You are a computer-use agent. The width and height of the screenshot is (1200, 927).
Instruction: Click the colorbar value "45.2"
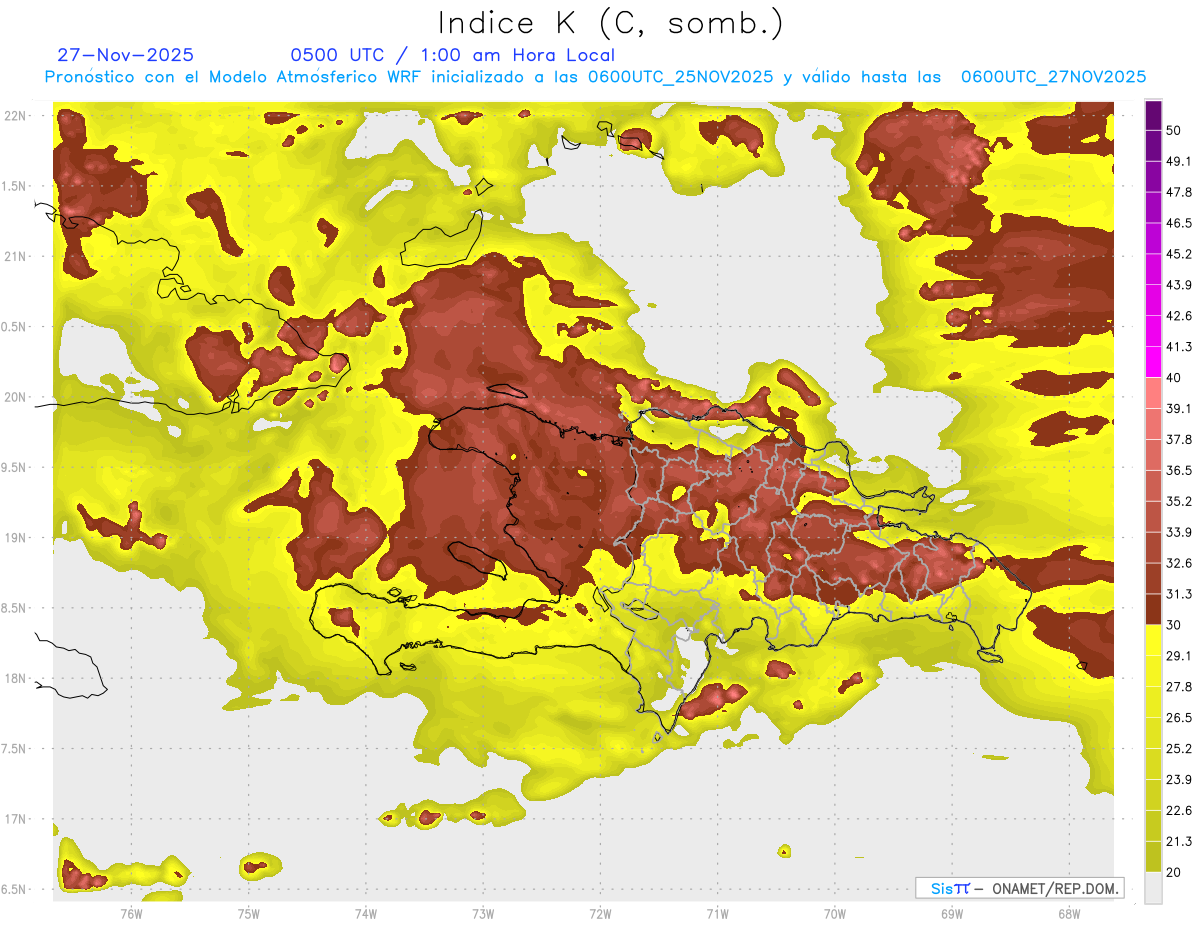point(1179,254)
